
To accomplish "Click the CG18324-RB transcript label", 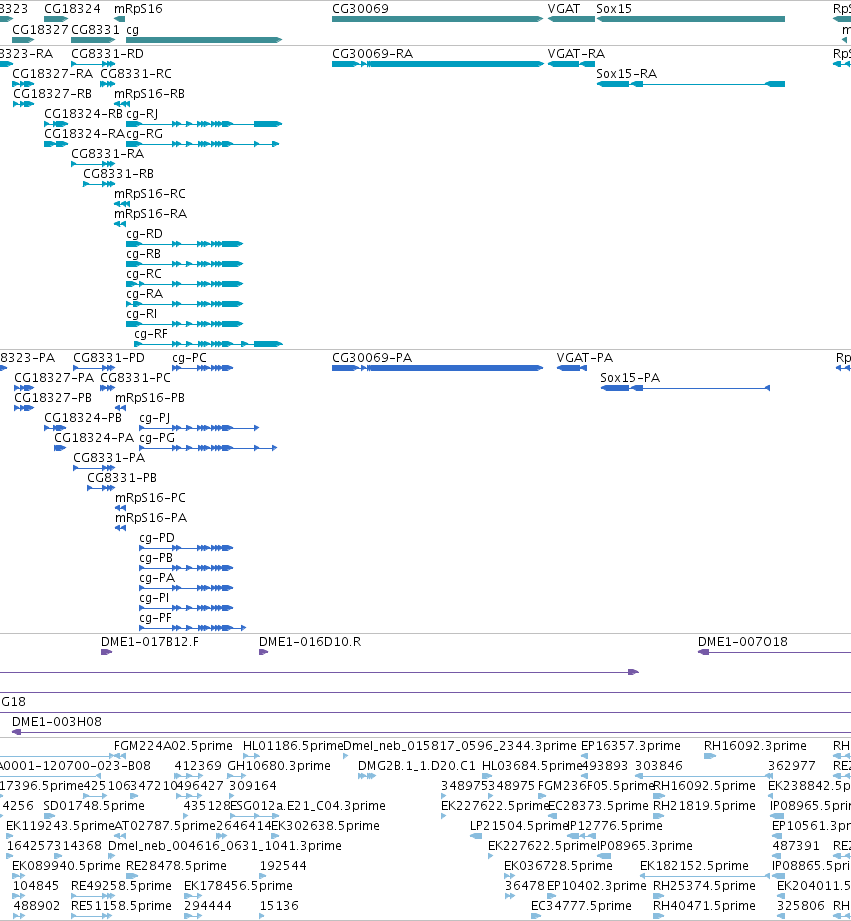I will click(83, 113).
